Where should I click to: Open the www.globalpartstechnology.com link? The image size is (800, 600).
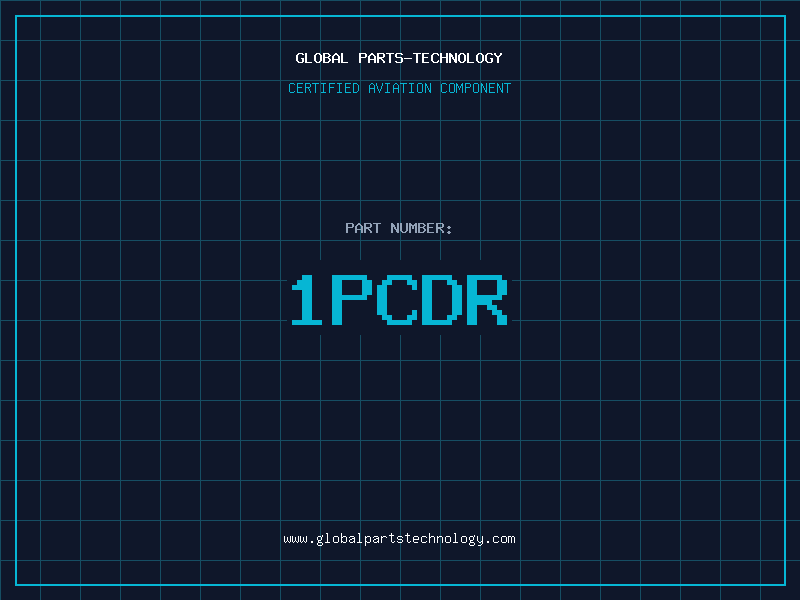coord(399,539)
